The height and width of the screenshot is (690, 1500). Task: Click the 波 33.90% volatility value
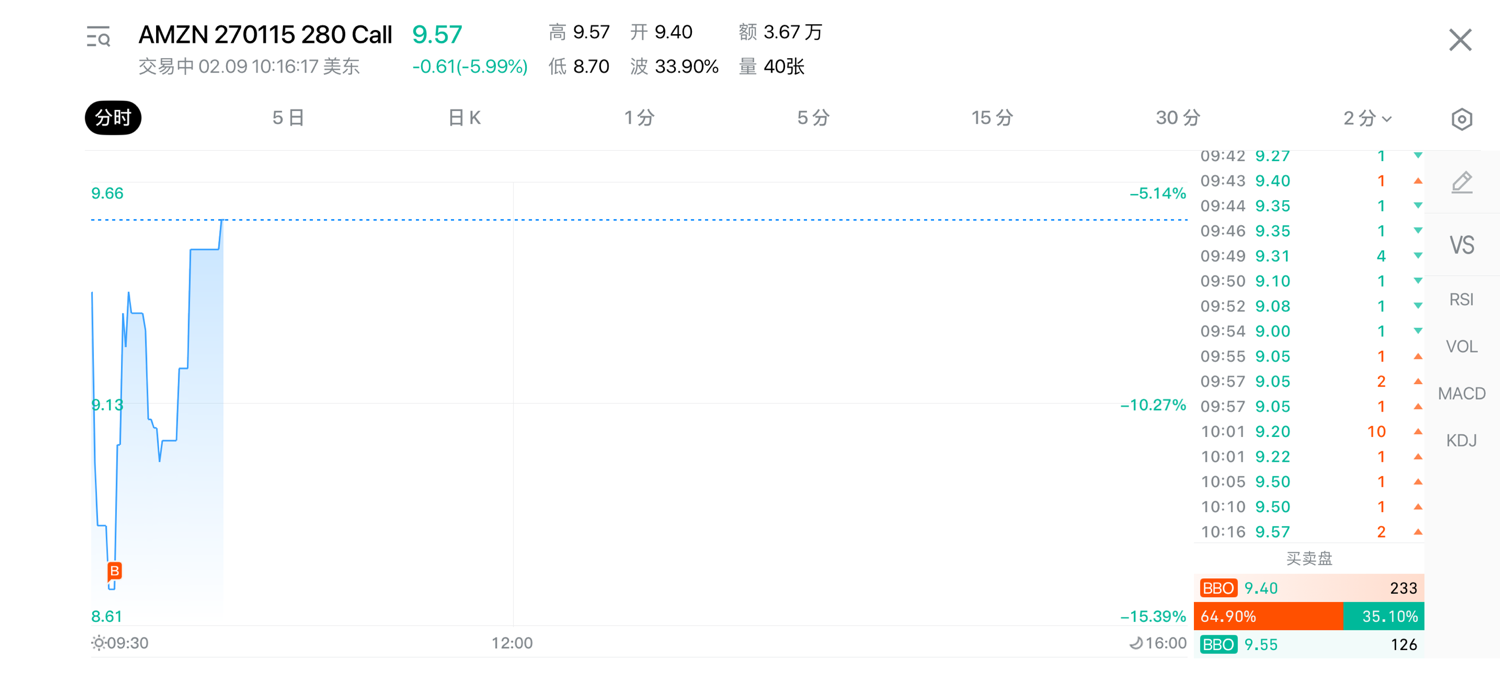coord(674,67)
